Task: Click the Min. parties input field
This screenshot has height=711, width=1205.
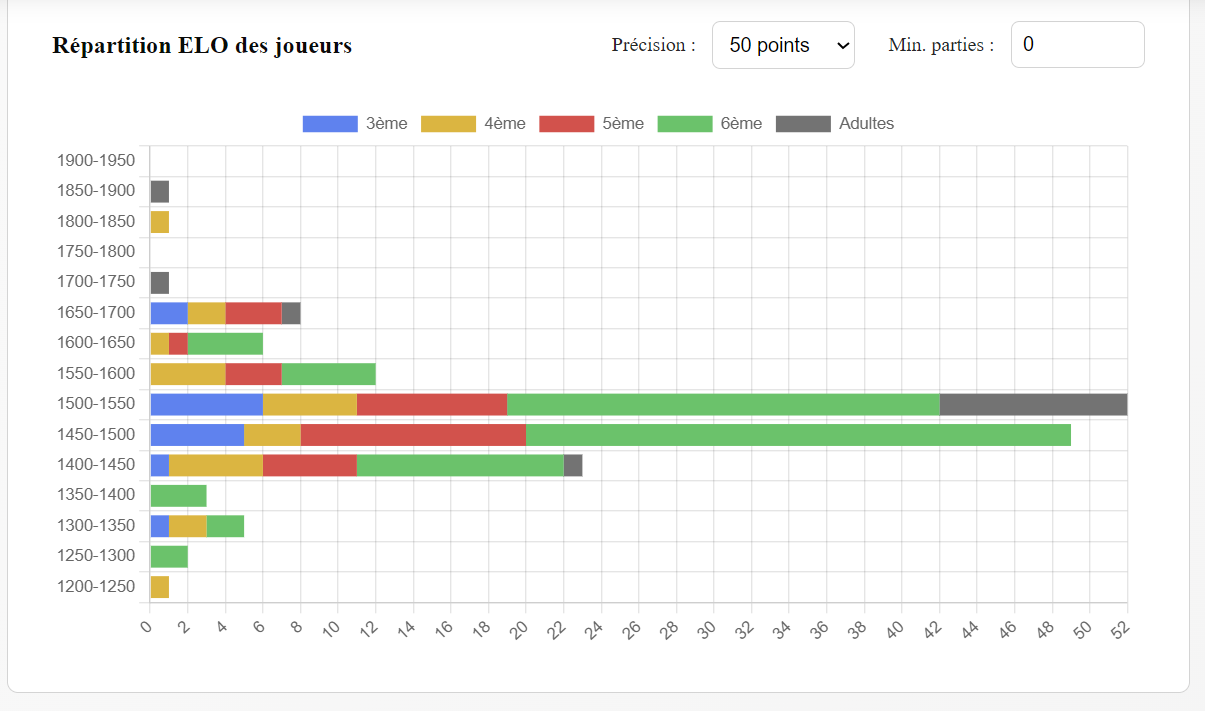Action: pyautogui.click(x=1077, y=45)
